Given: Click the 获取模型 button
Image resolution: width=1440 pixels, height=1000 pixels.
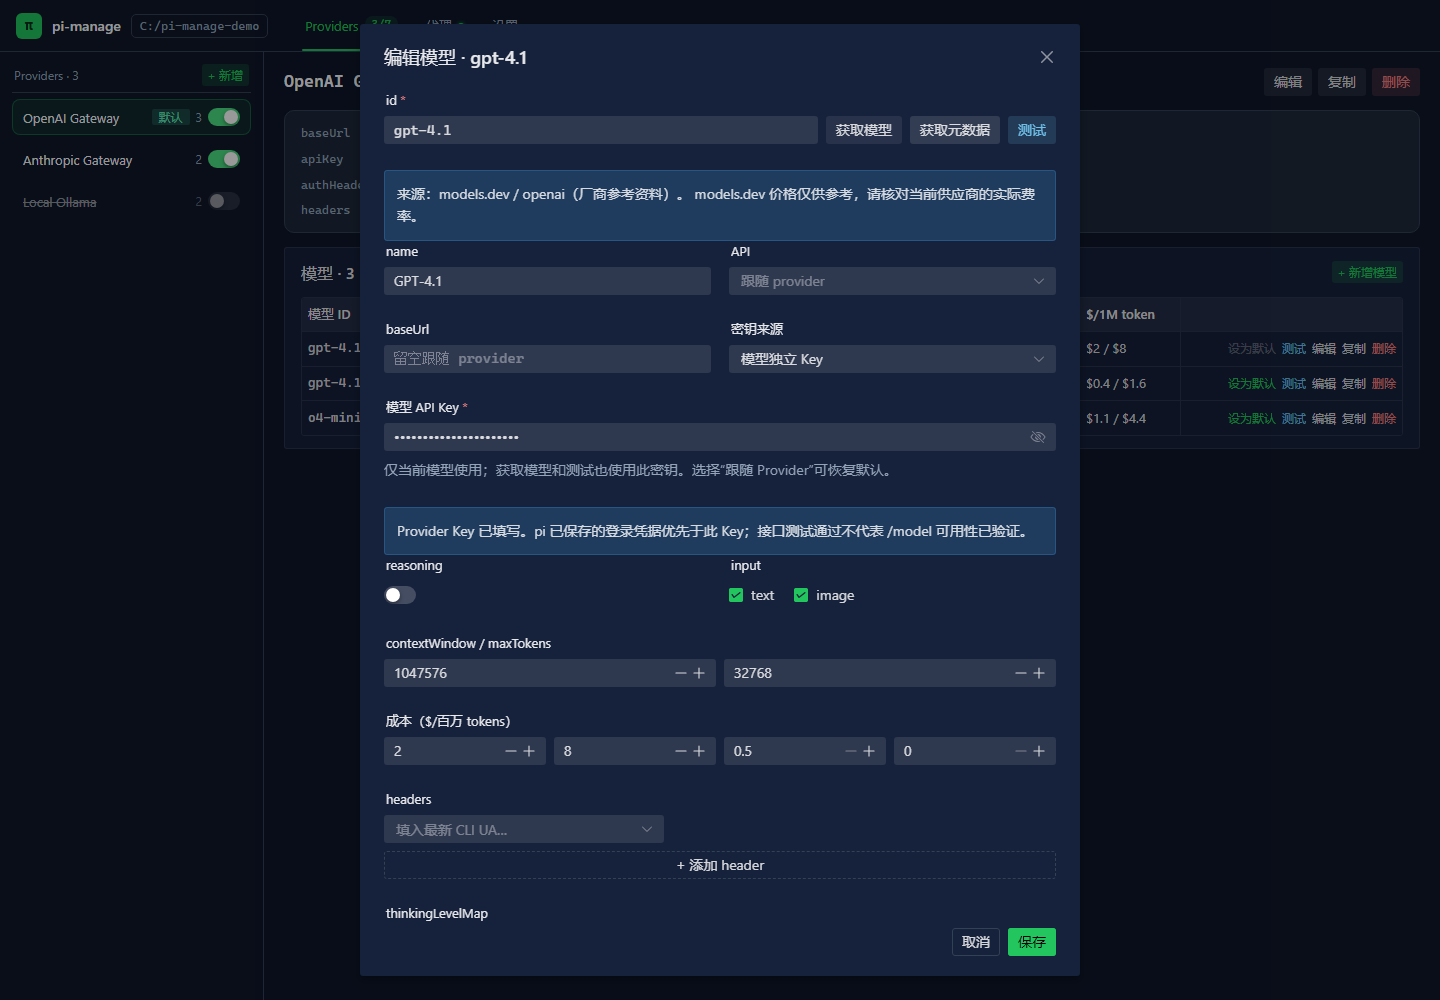Looking at the screenshot, I should pyautogui.click(x=864, y=130).
